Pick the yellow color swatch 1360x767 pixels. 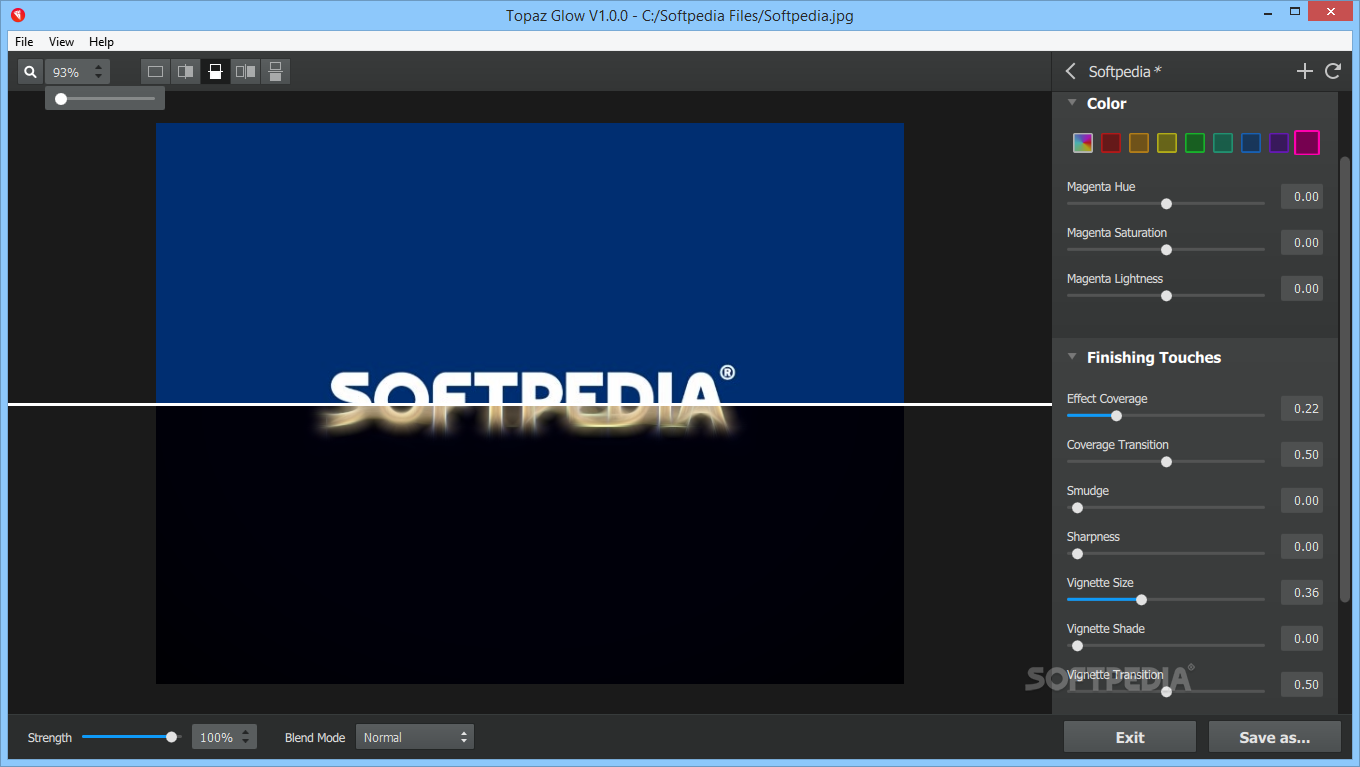tap(1167, 143)
